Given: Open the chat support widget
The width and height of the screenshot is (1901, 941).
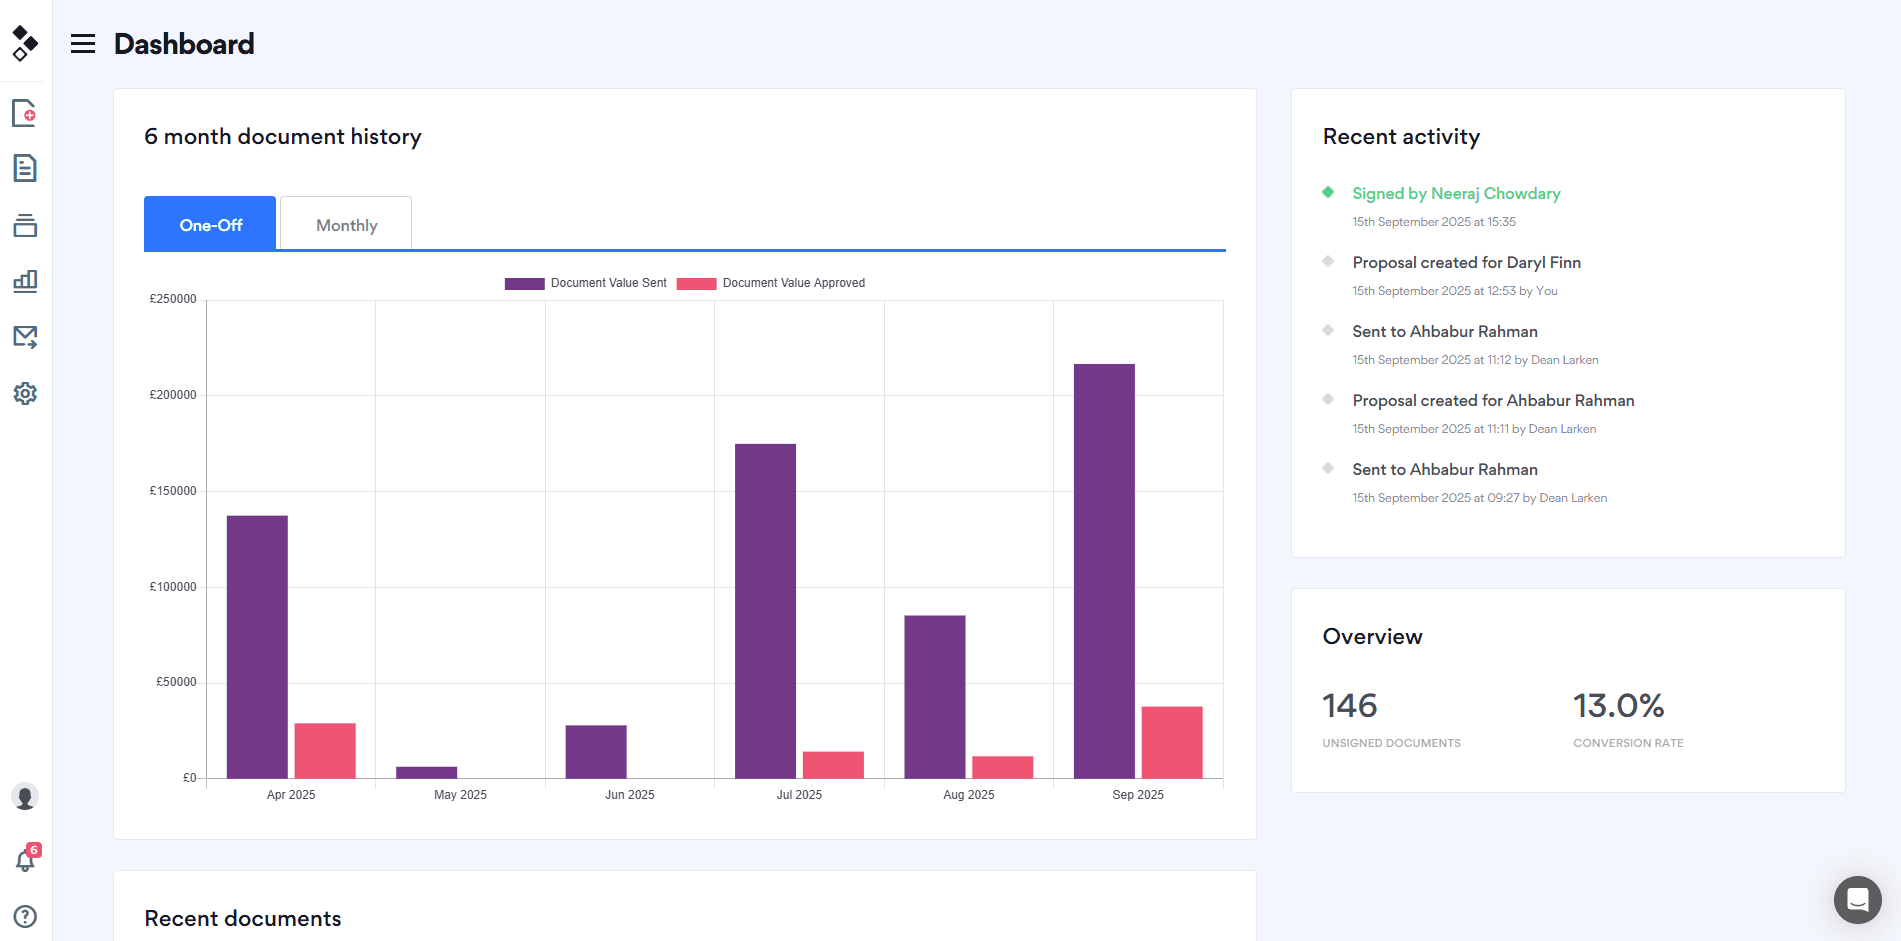Looking at the screenshot, I should (1857, 899).
